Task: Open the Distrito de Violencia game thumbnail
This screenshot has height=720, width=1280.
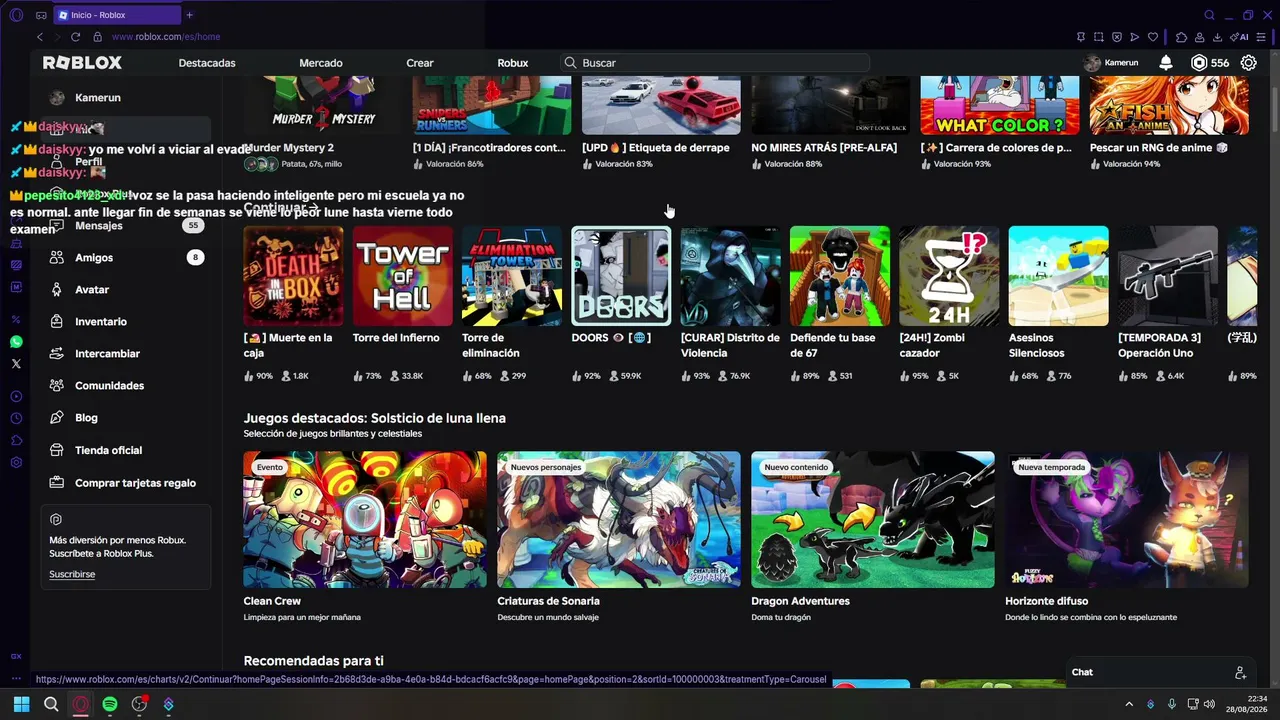Action: (x=730, y=276)
